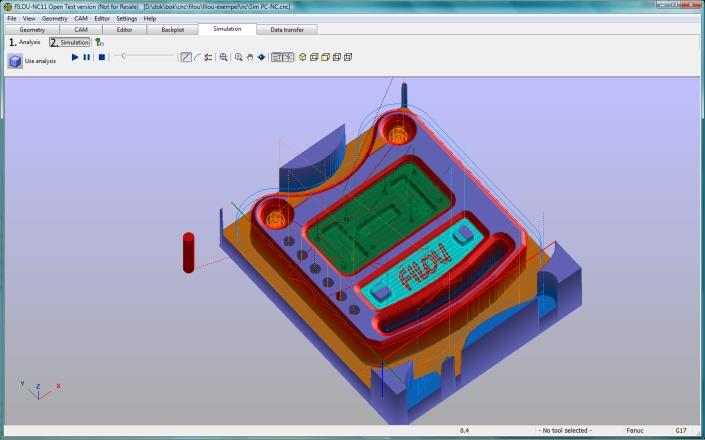Switch to the Backplot tab
Viewport: 705px width, 440px height.
click(x=173, y=30)
